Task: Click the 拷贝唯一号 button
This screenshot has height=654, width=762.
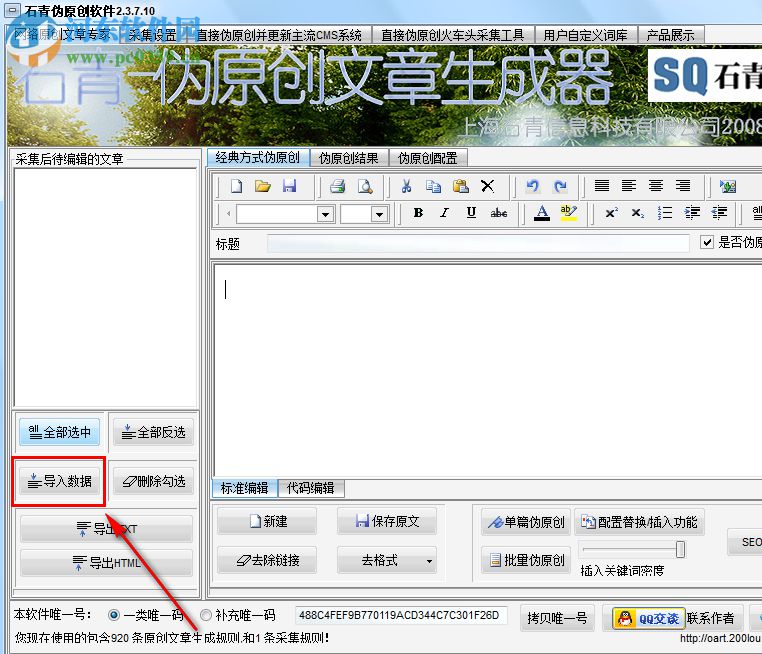Action: click(557, 618)
